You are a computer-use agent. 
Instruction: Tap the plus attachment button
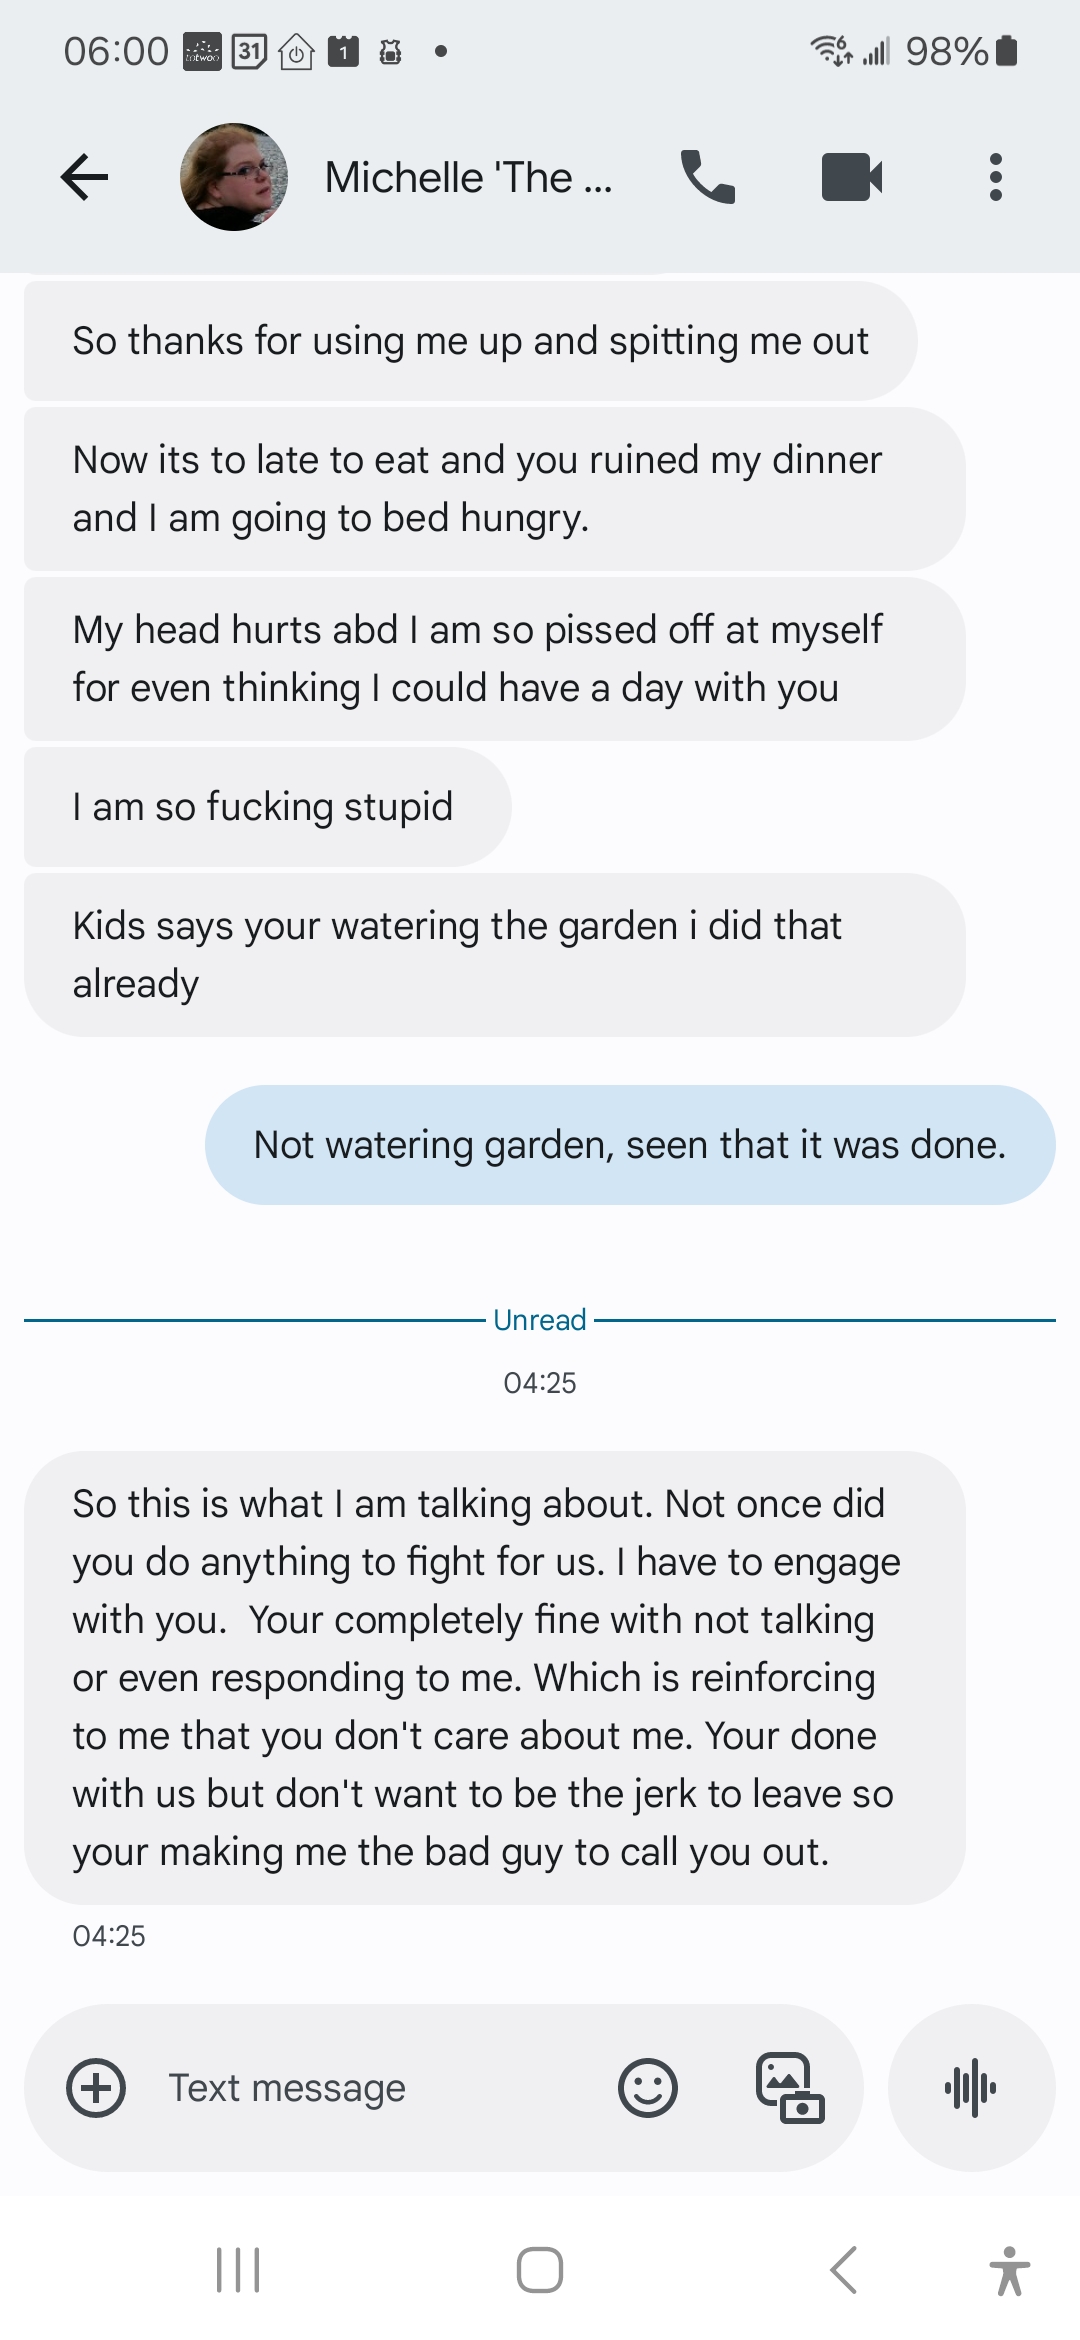[x=96, y=2088]
